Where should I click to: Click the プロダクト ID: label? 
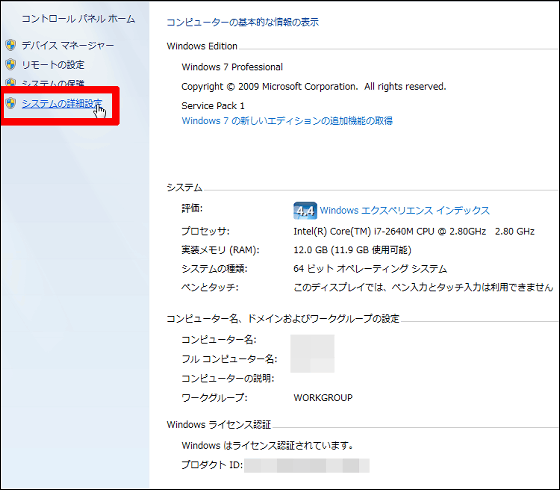click(x=212, y=465)
